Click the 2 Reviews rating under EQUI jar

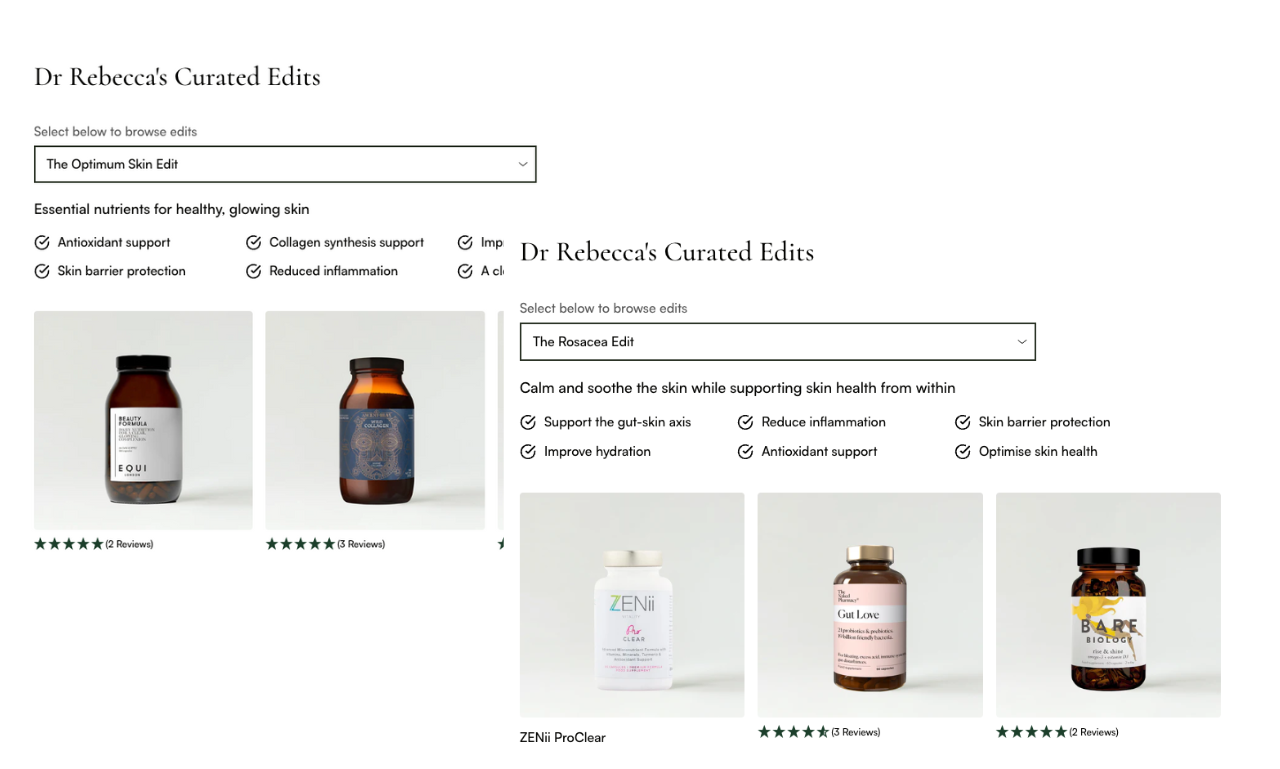(94, 544)
